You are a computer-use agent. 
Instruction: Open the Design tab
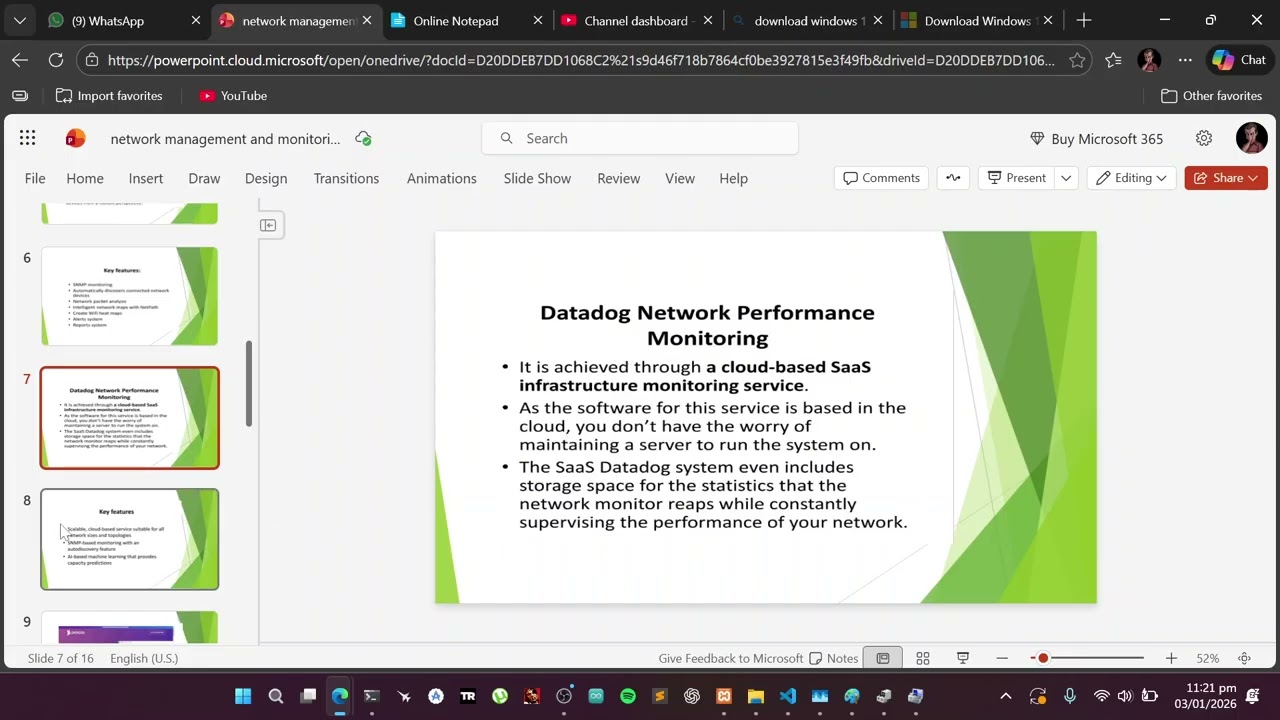266,178
